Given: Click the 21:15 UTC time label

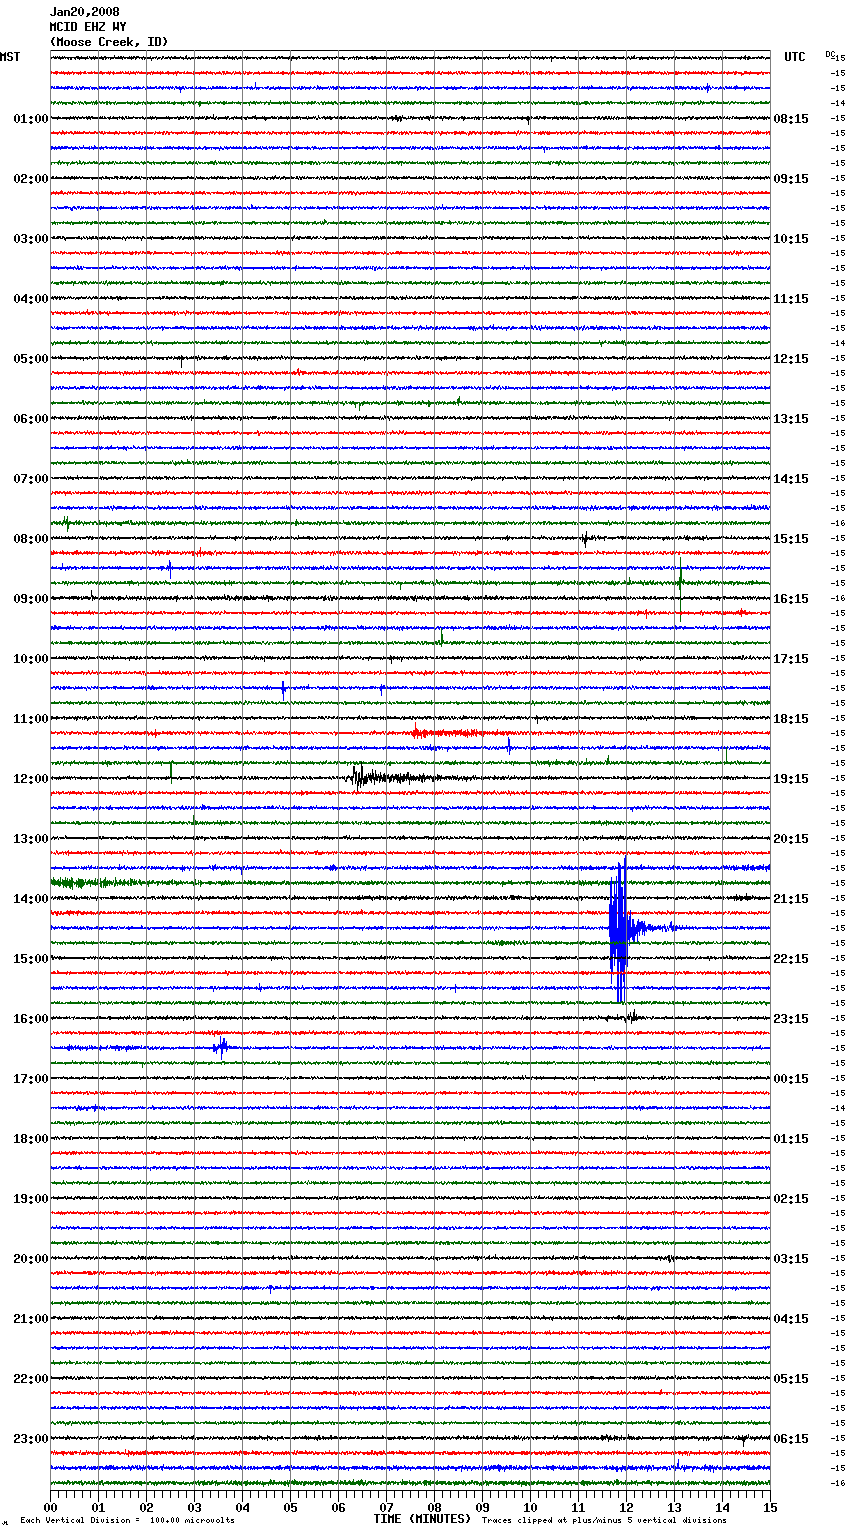Looking at the screenshot, I should pyautogui.click(x=791, y=899).
